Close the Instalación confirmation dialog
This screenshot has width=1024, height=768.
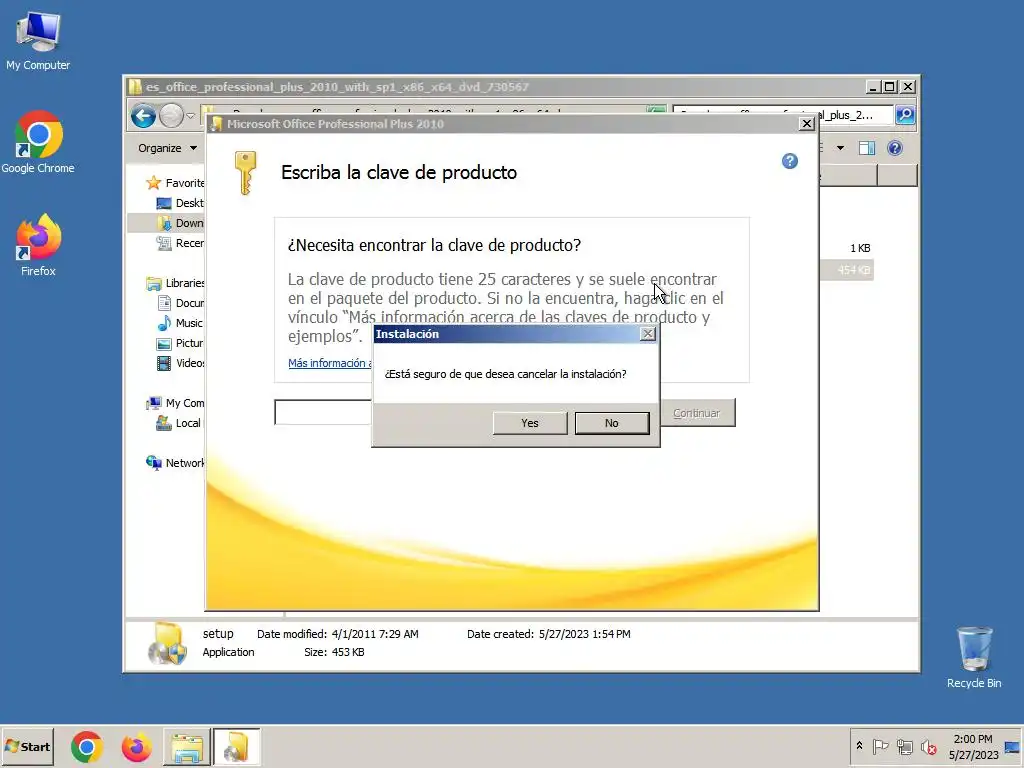(x=647, y=334)
